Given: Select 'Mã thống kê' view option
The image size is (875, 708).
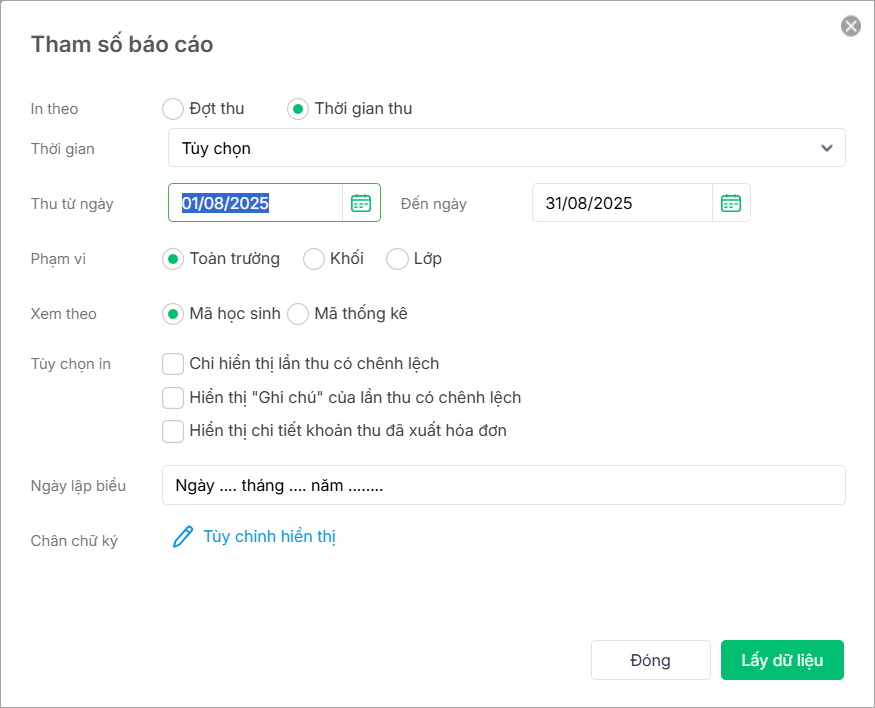Looking at the screenshot, I should (298, 314).
